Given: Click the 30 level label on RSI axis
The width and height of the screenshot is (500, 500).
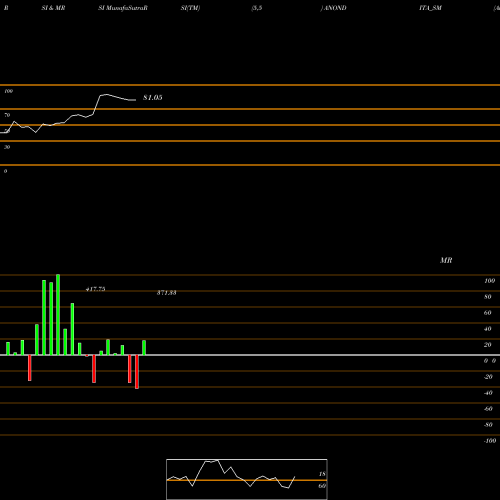Looking at the screenshot, I should tap(7, 147).
